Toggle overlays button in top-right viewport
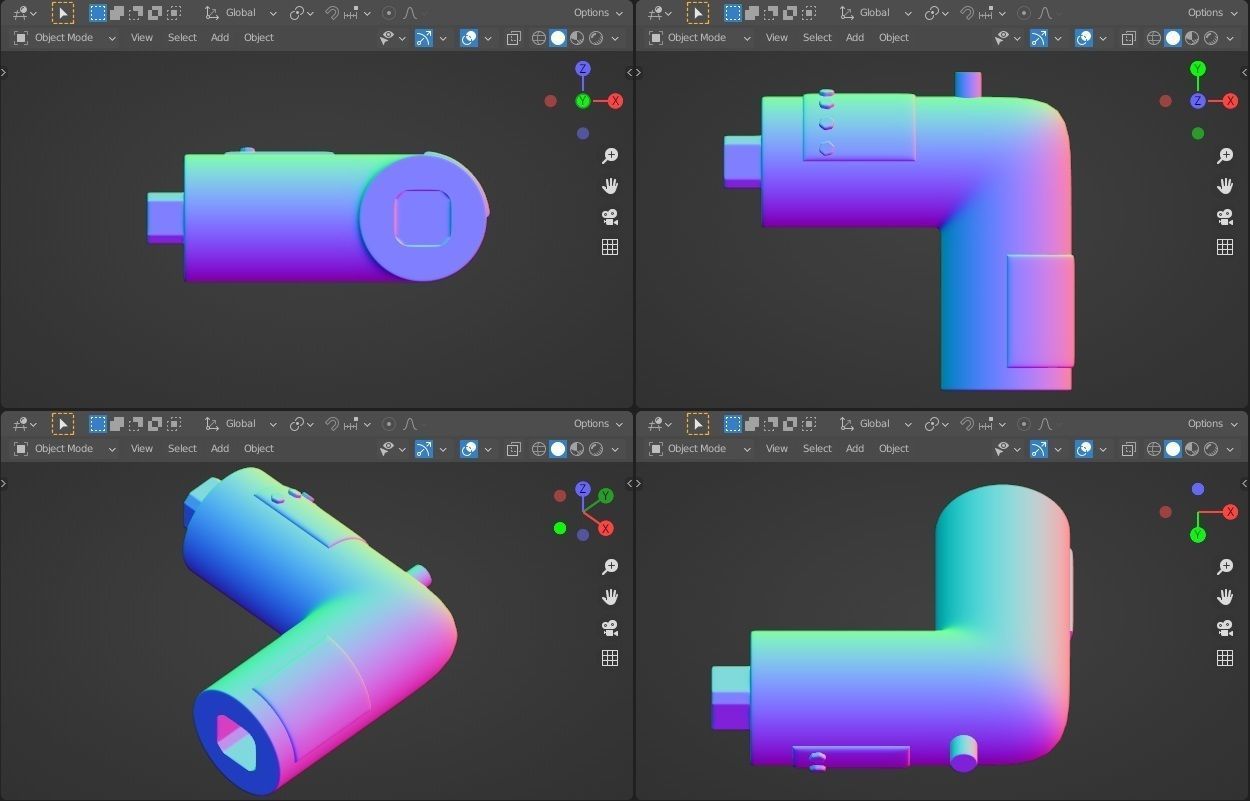The width and height of the screenshot is (1250, 801). (1084, 38)
